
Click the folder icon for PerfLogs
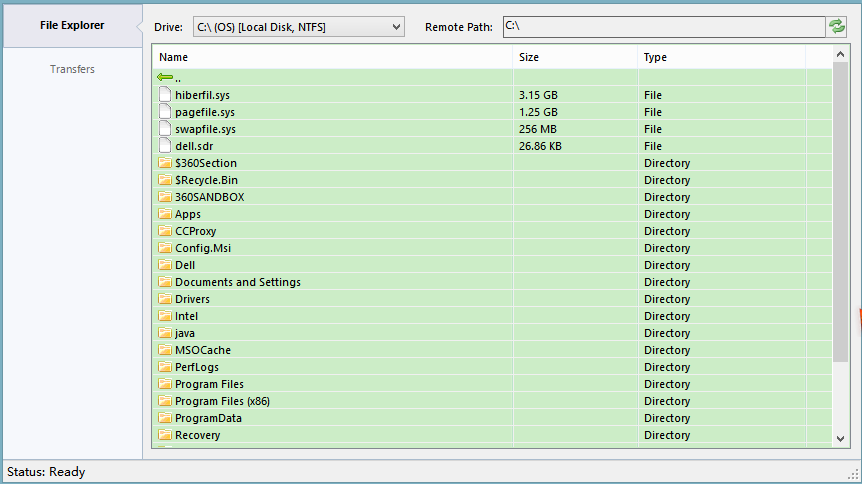(164, 367)
